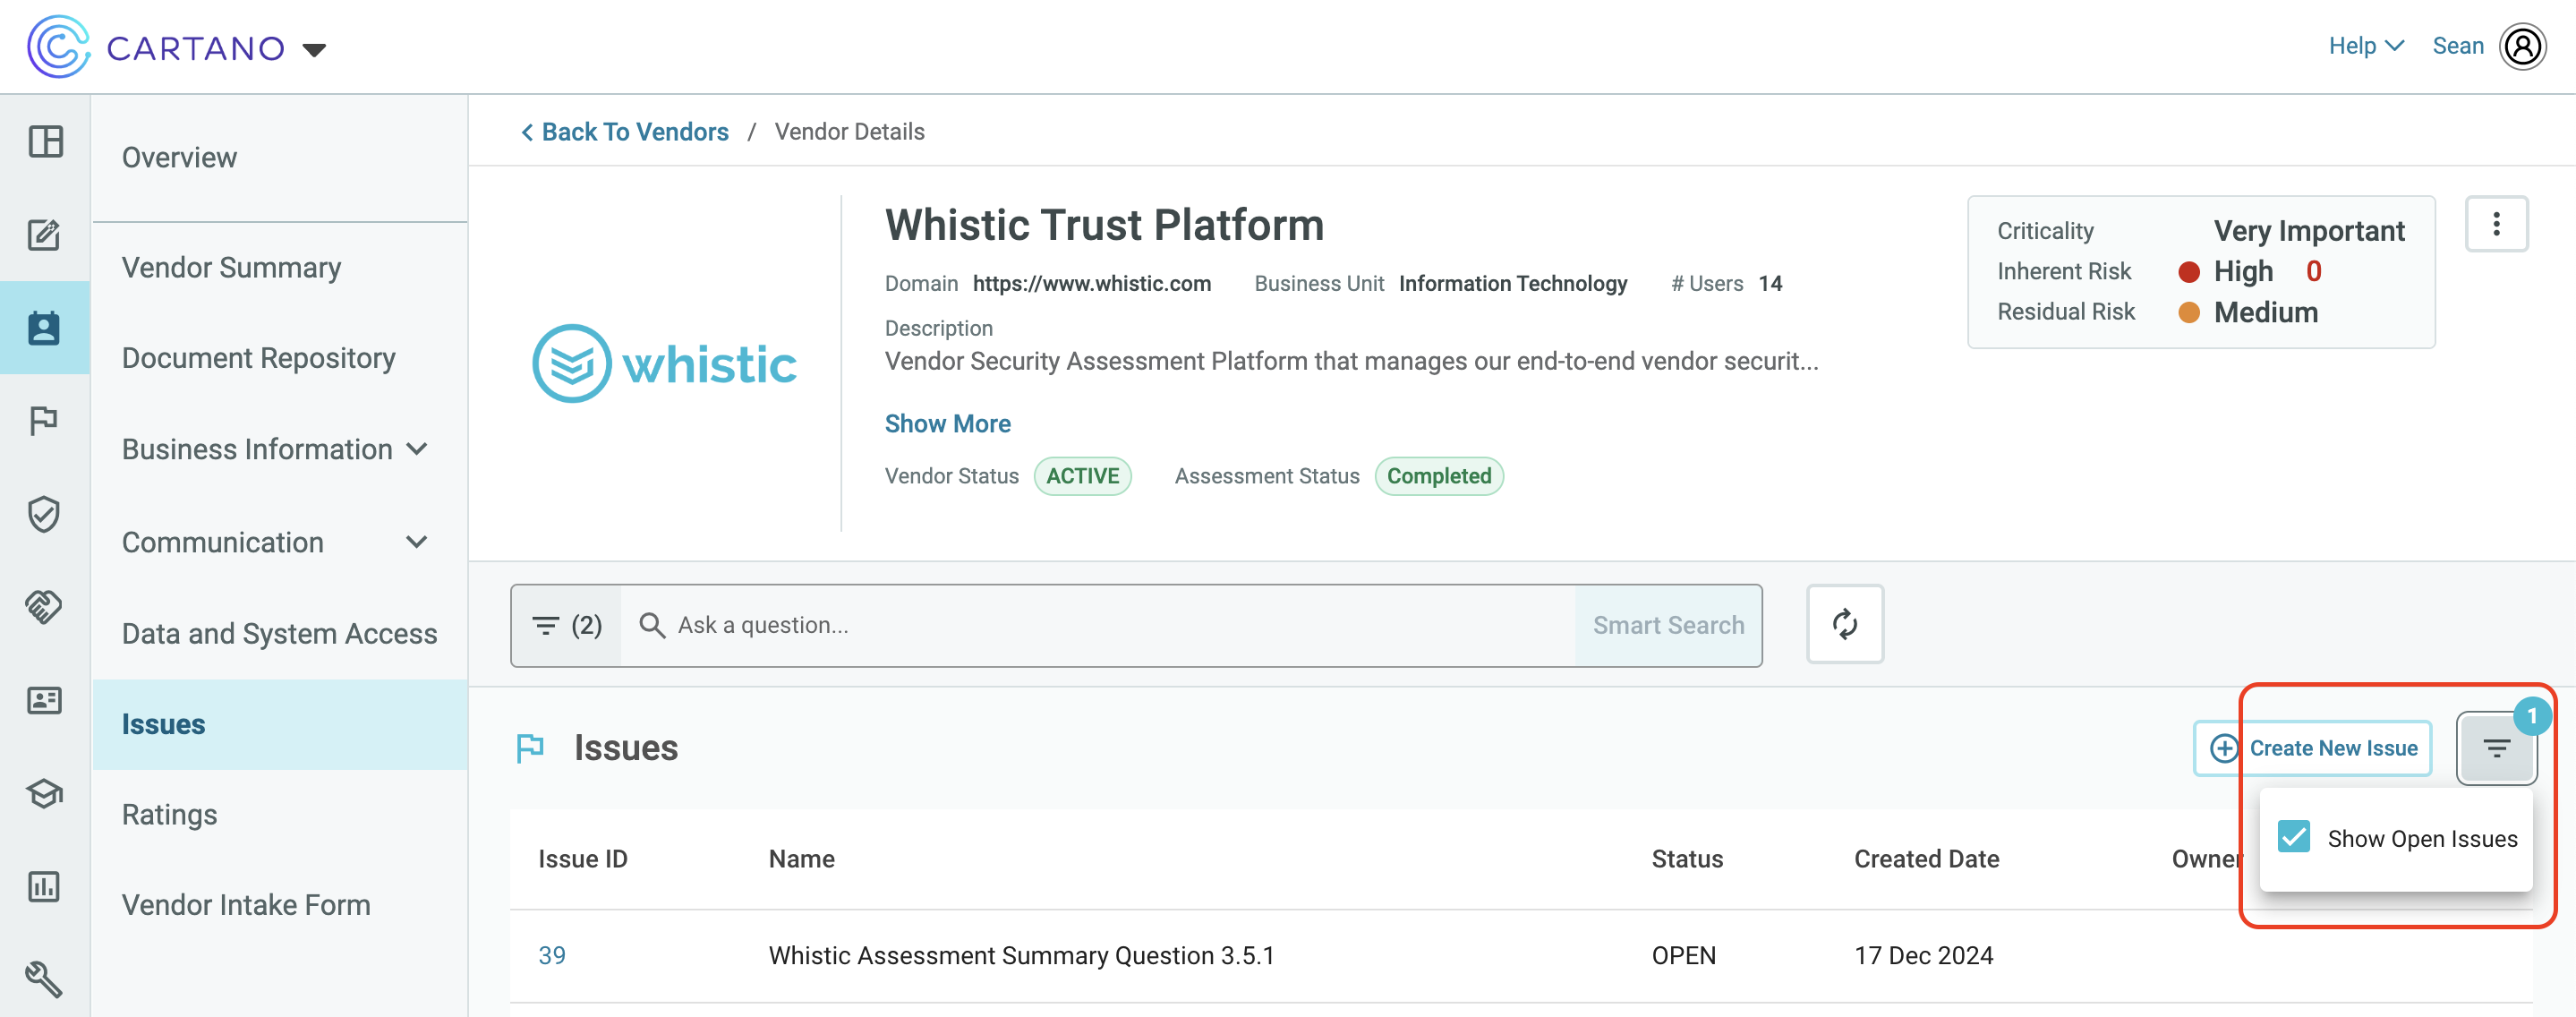Open the flag icon in left rail

[x=45, y=420]
